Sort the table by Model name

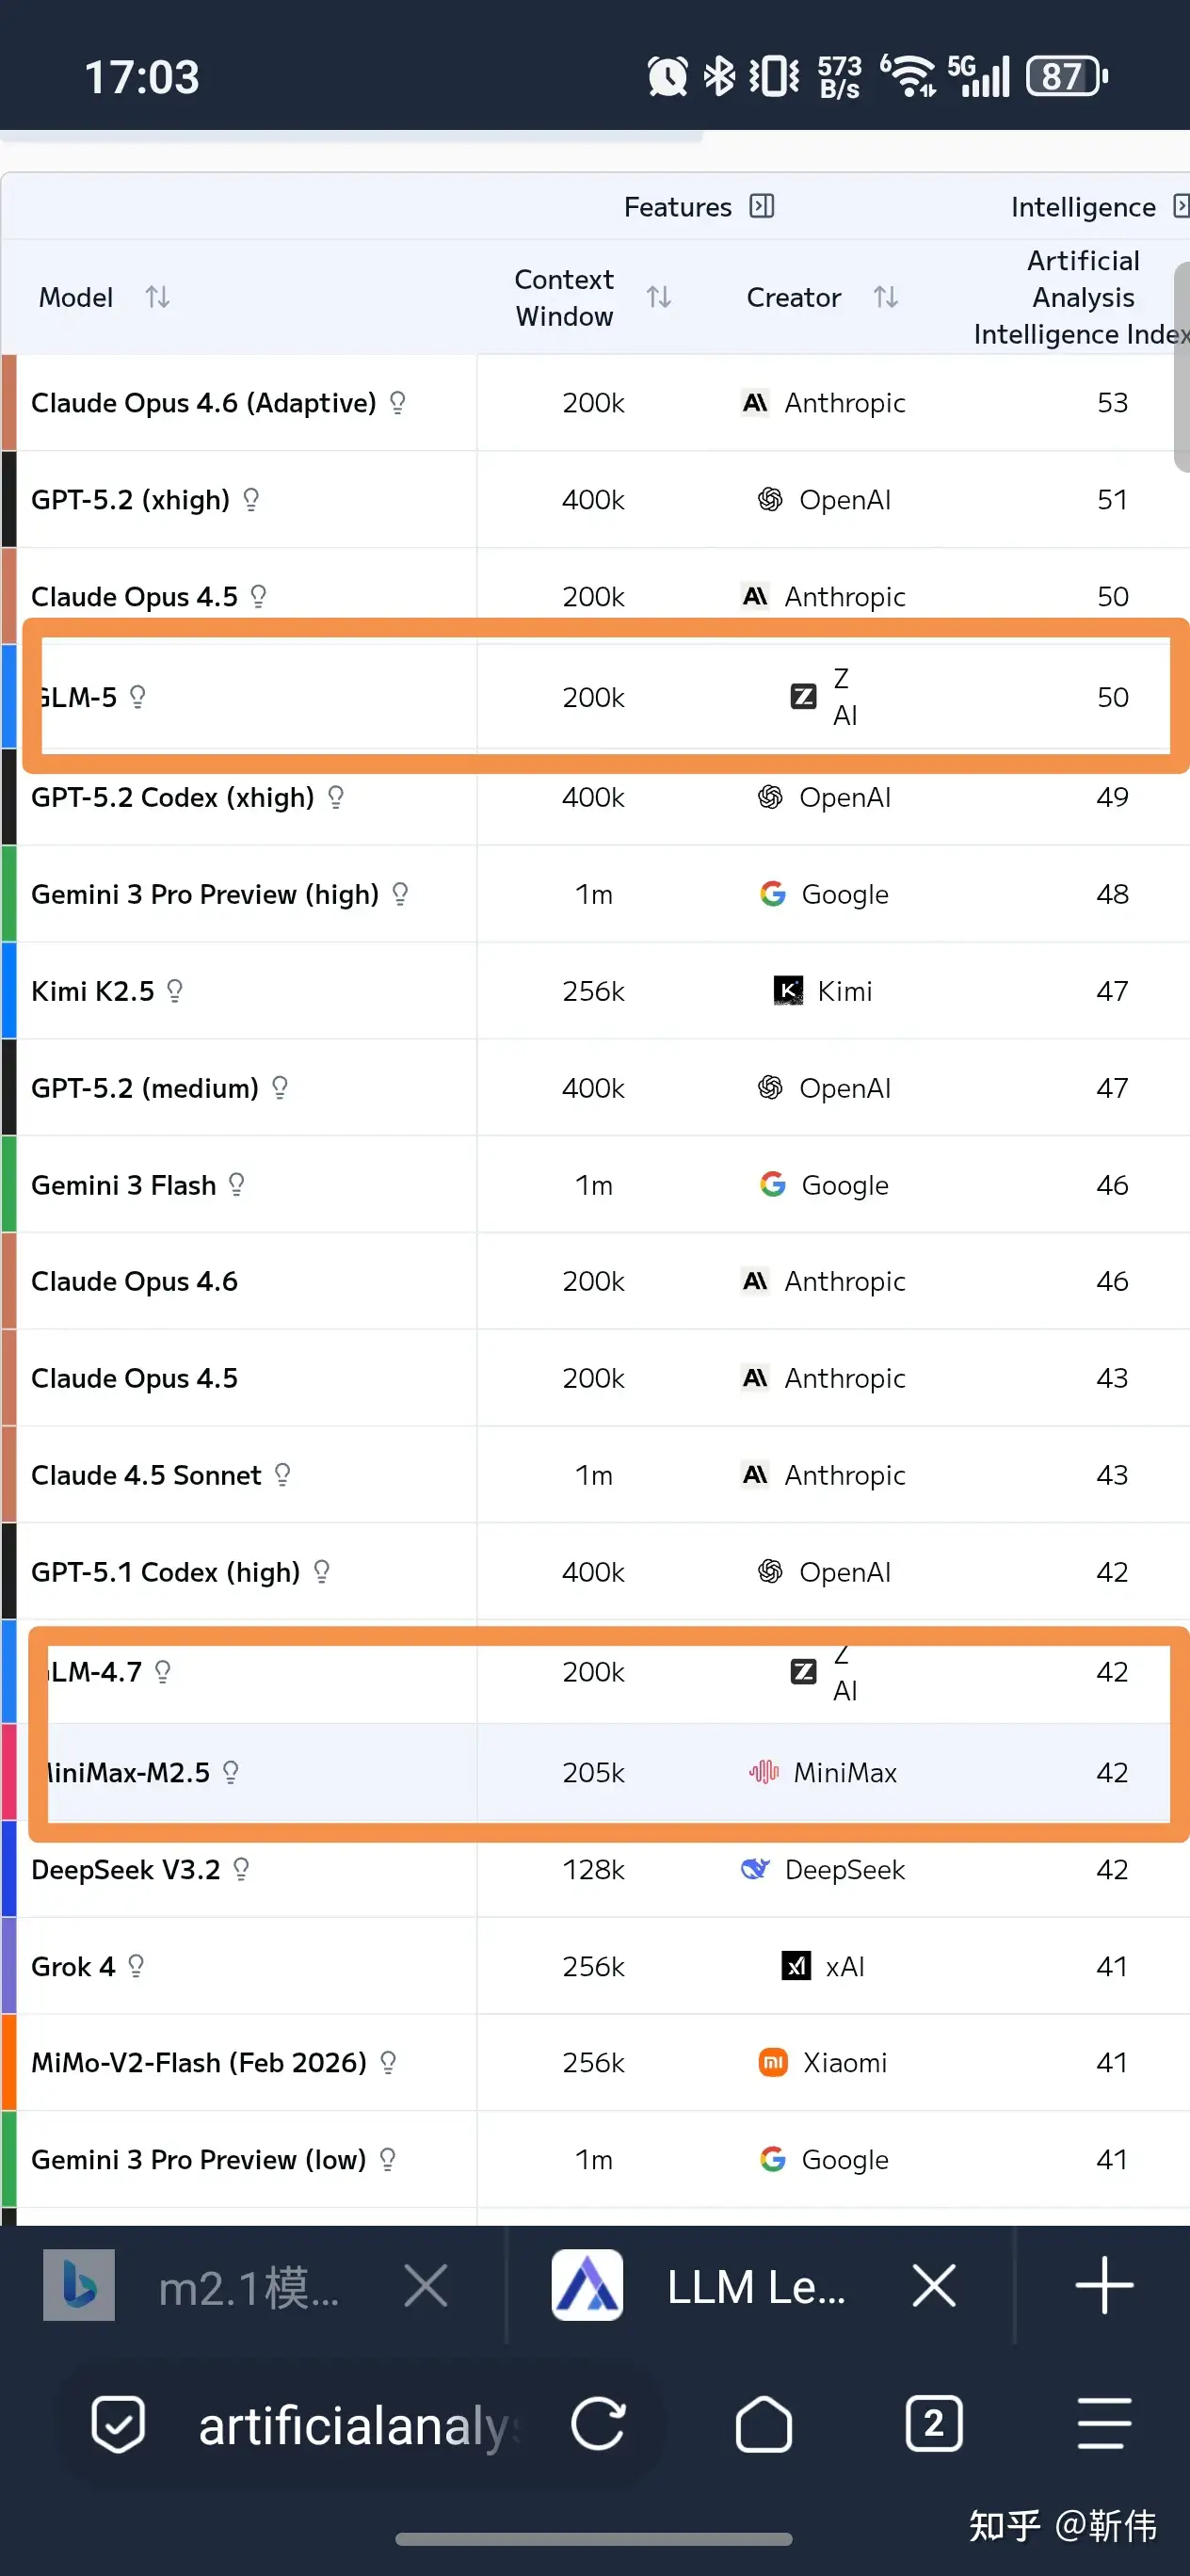pyautogui.click(x=157, y=297)
